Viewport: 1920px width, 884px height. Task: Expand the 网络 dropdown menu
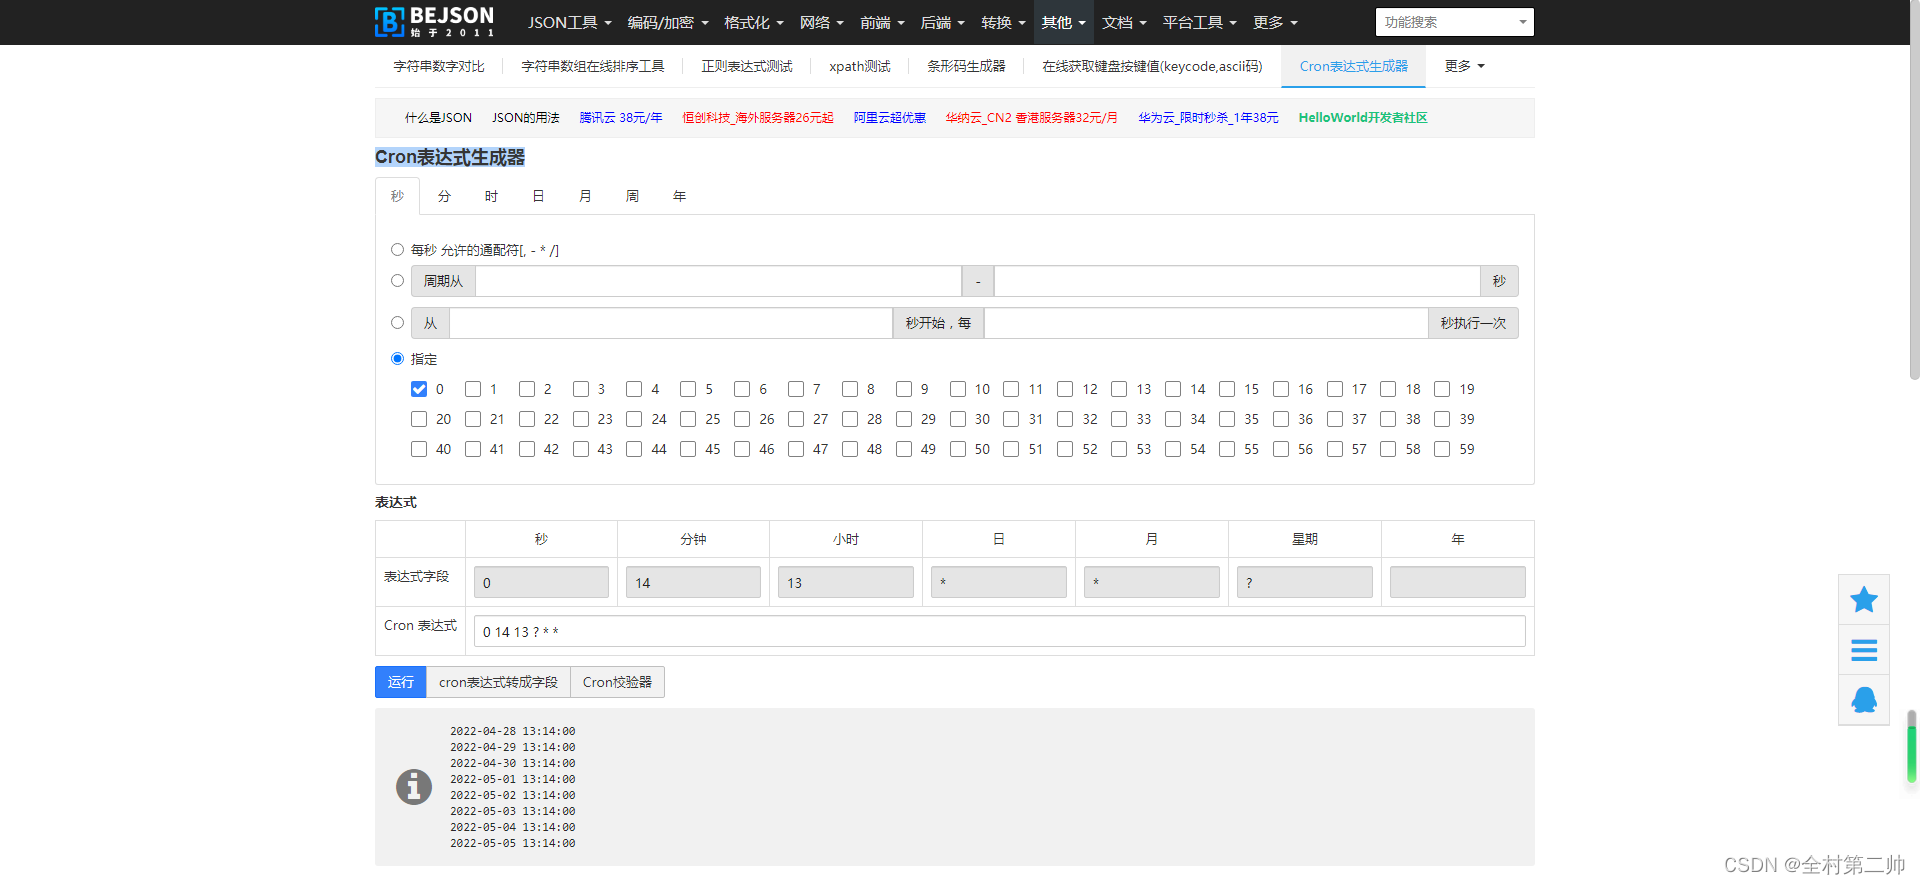coord(822,22)
